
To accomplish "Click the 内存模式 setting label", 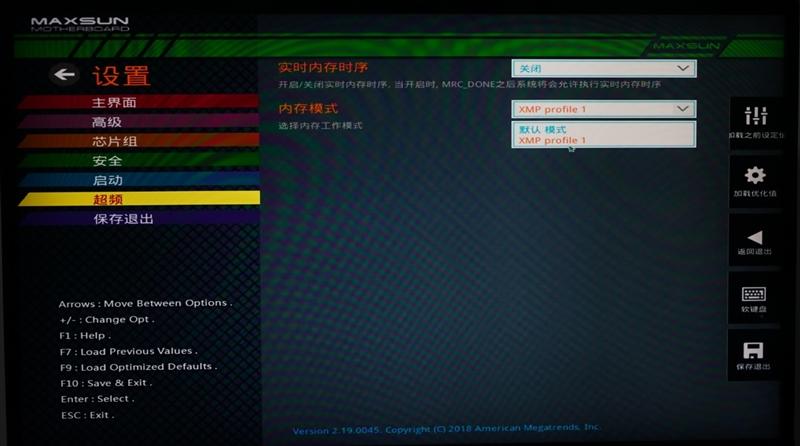I will [x=308, y=108].
